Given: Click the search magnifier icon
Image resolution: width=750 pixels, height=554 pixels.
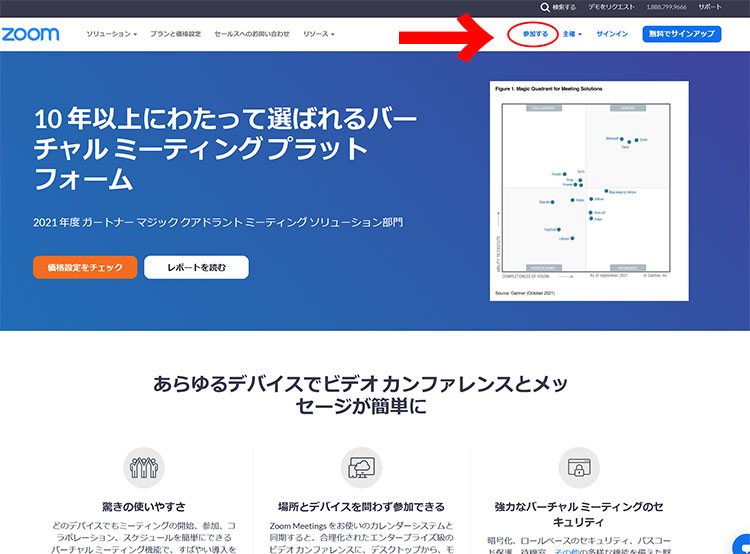Looking at the screenshot, I should (x=545, y=7).
